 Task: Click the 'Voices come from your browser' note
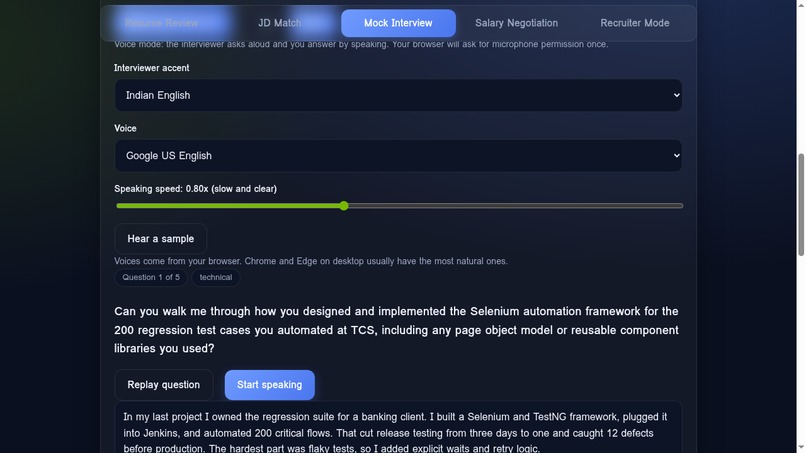click(310, 261)
